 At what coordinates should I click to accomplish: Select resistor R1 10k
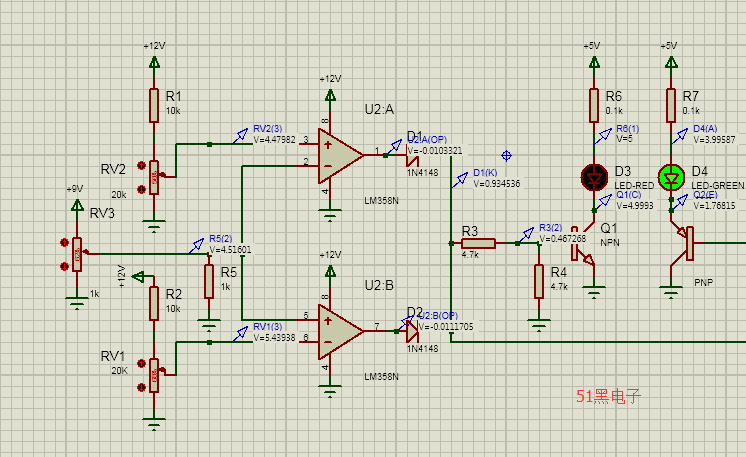154,104
